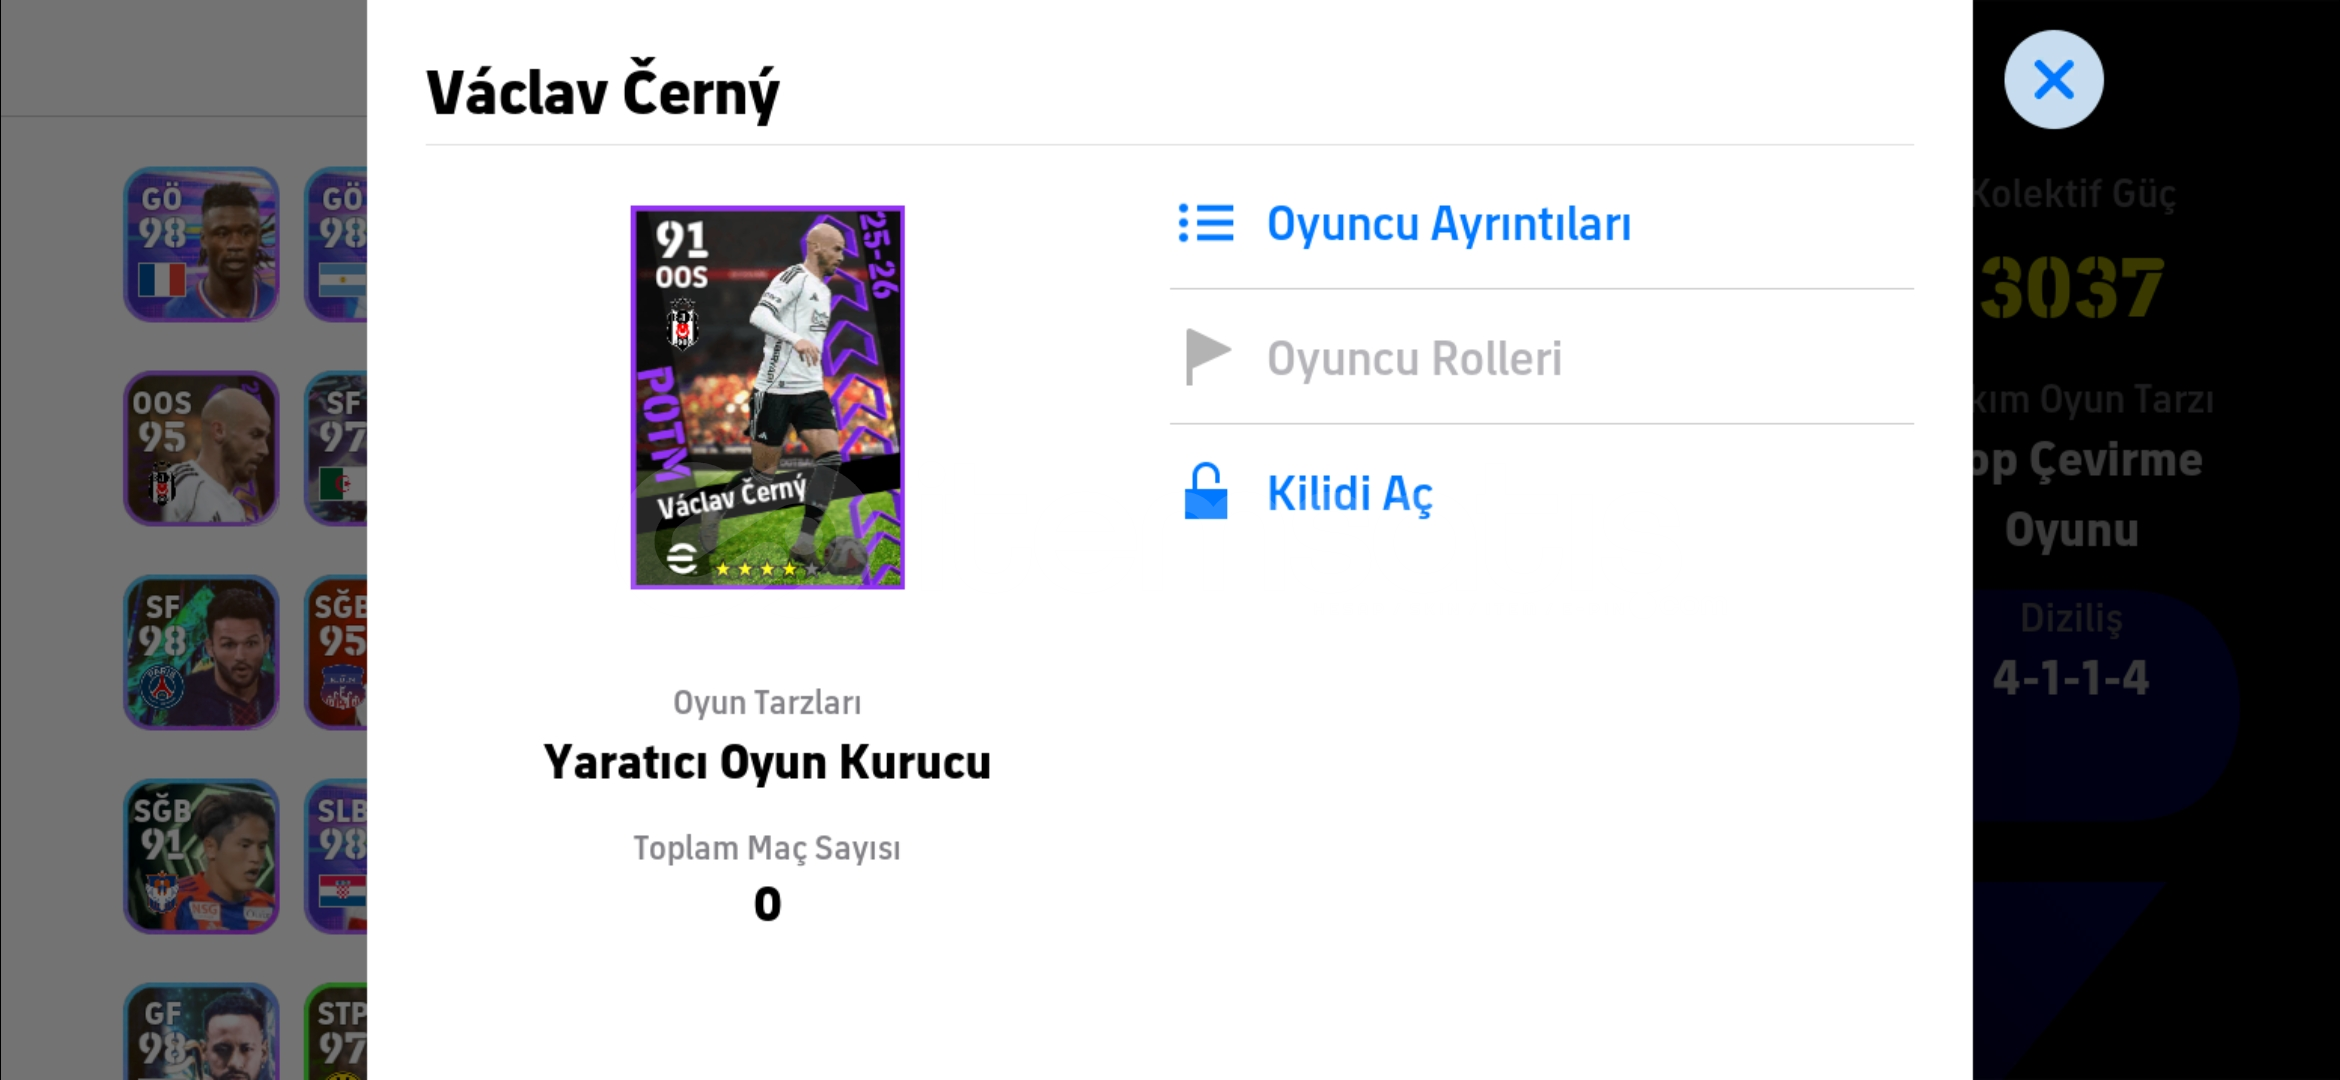Select the SĞB 91 player card
The image size is (2340, 1080).
(201, 856)
